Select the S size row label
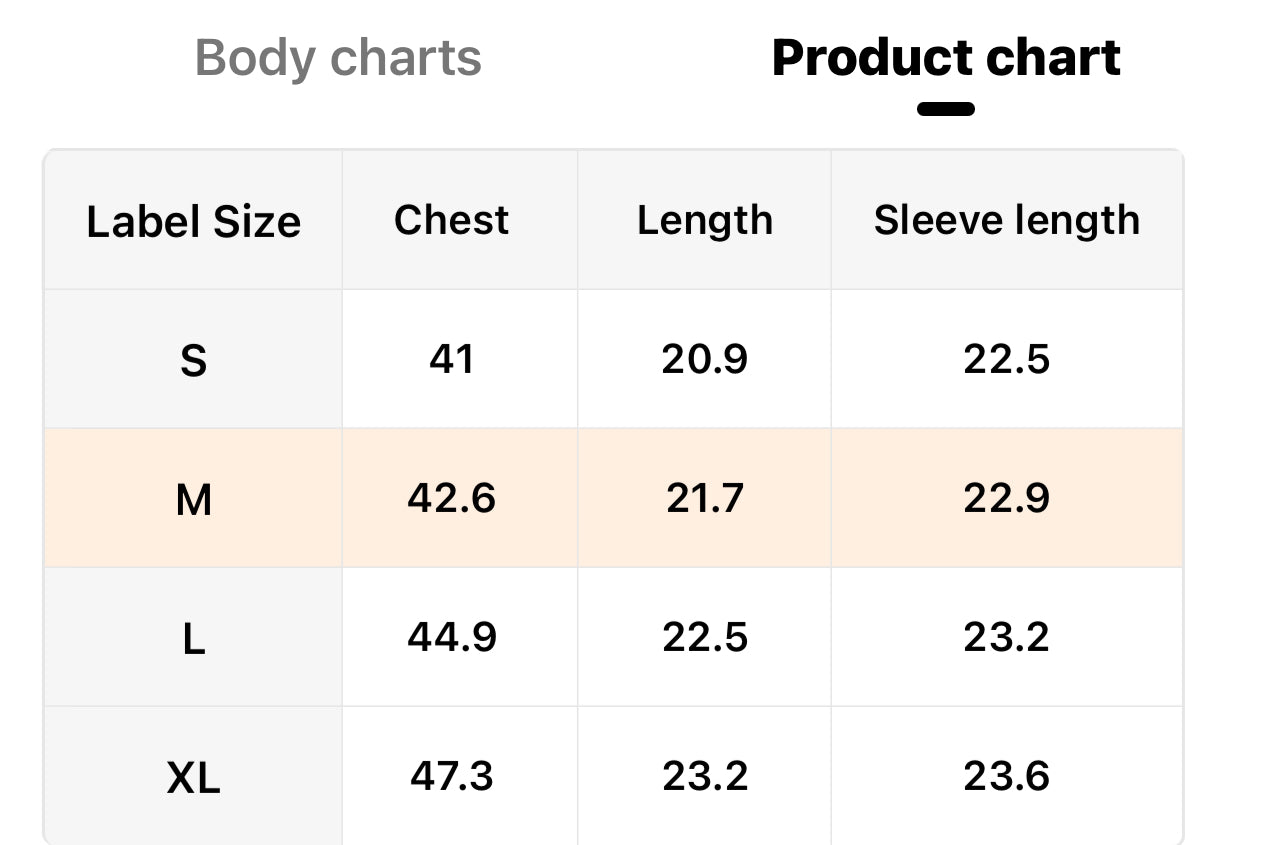Viewport: 1284px width, 845px height. (193, 360)
